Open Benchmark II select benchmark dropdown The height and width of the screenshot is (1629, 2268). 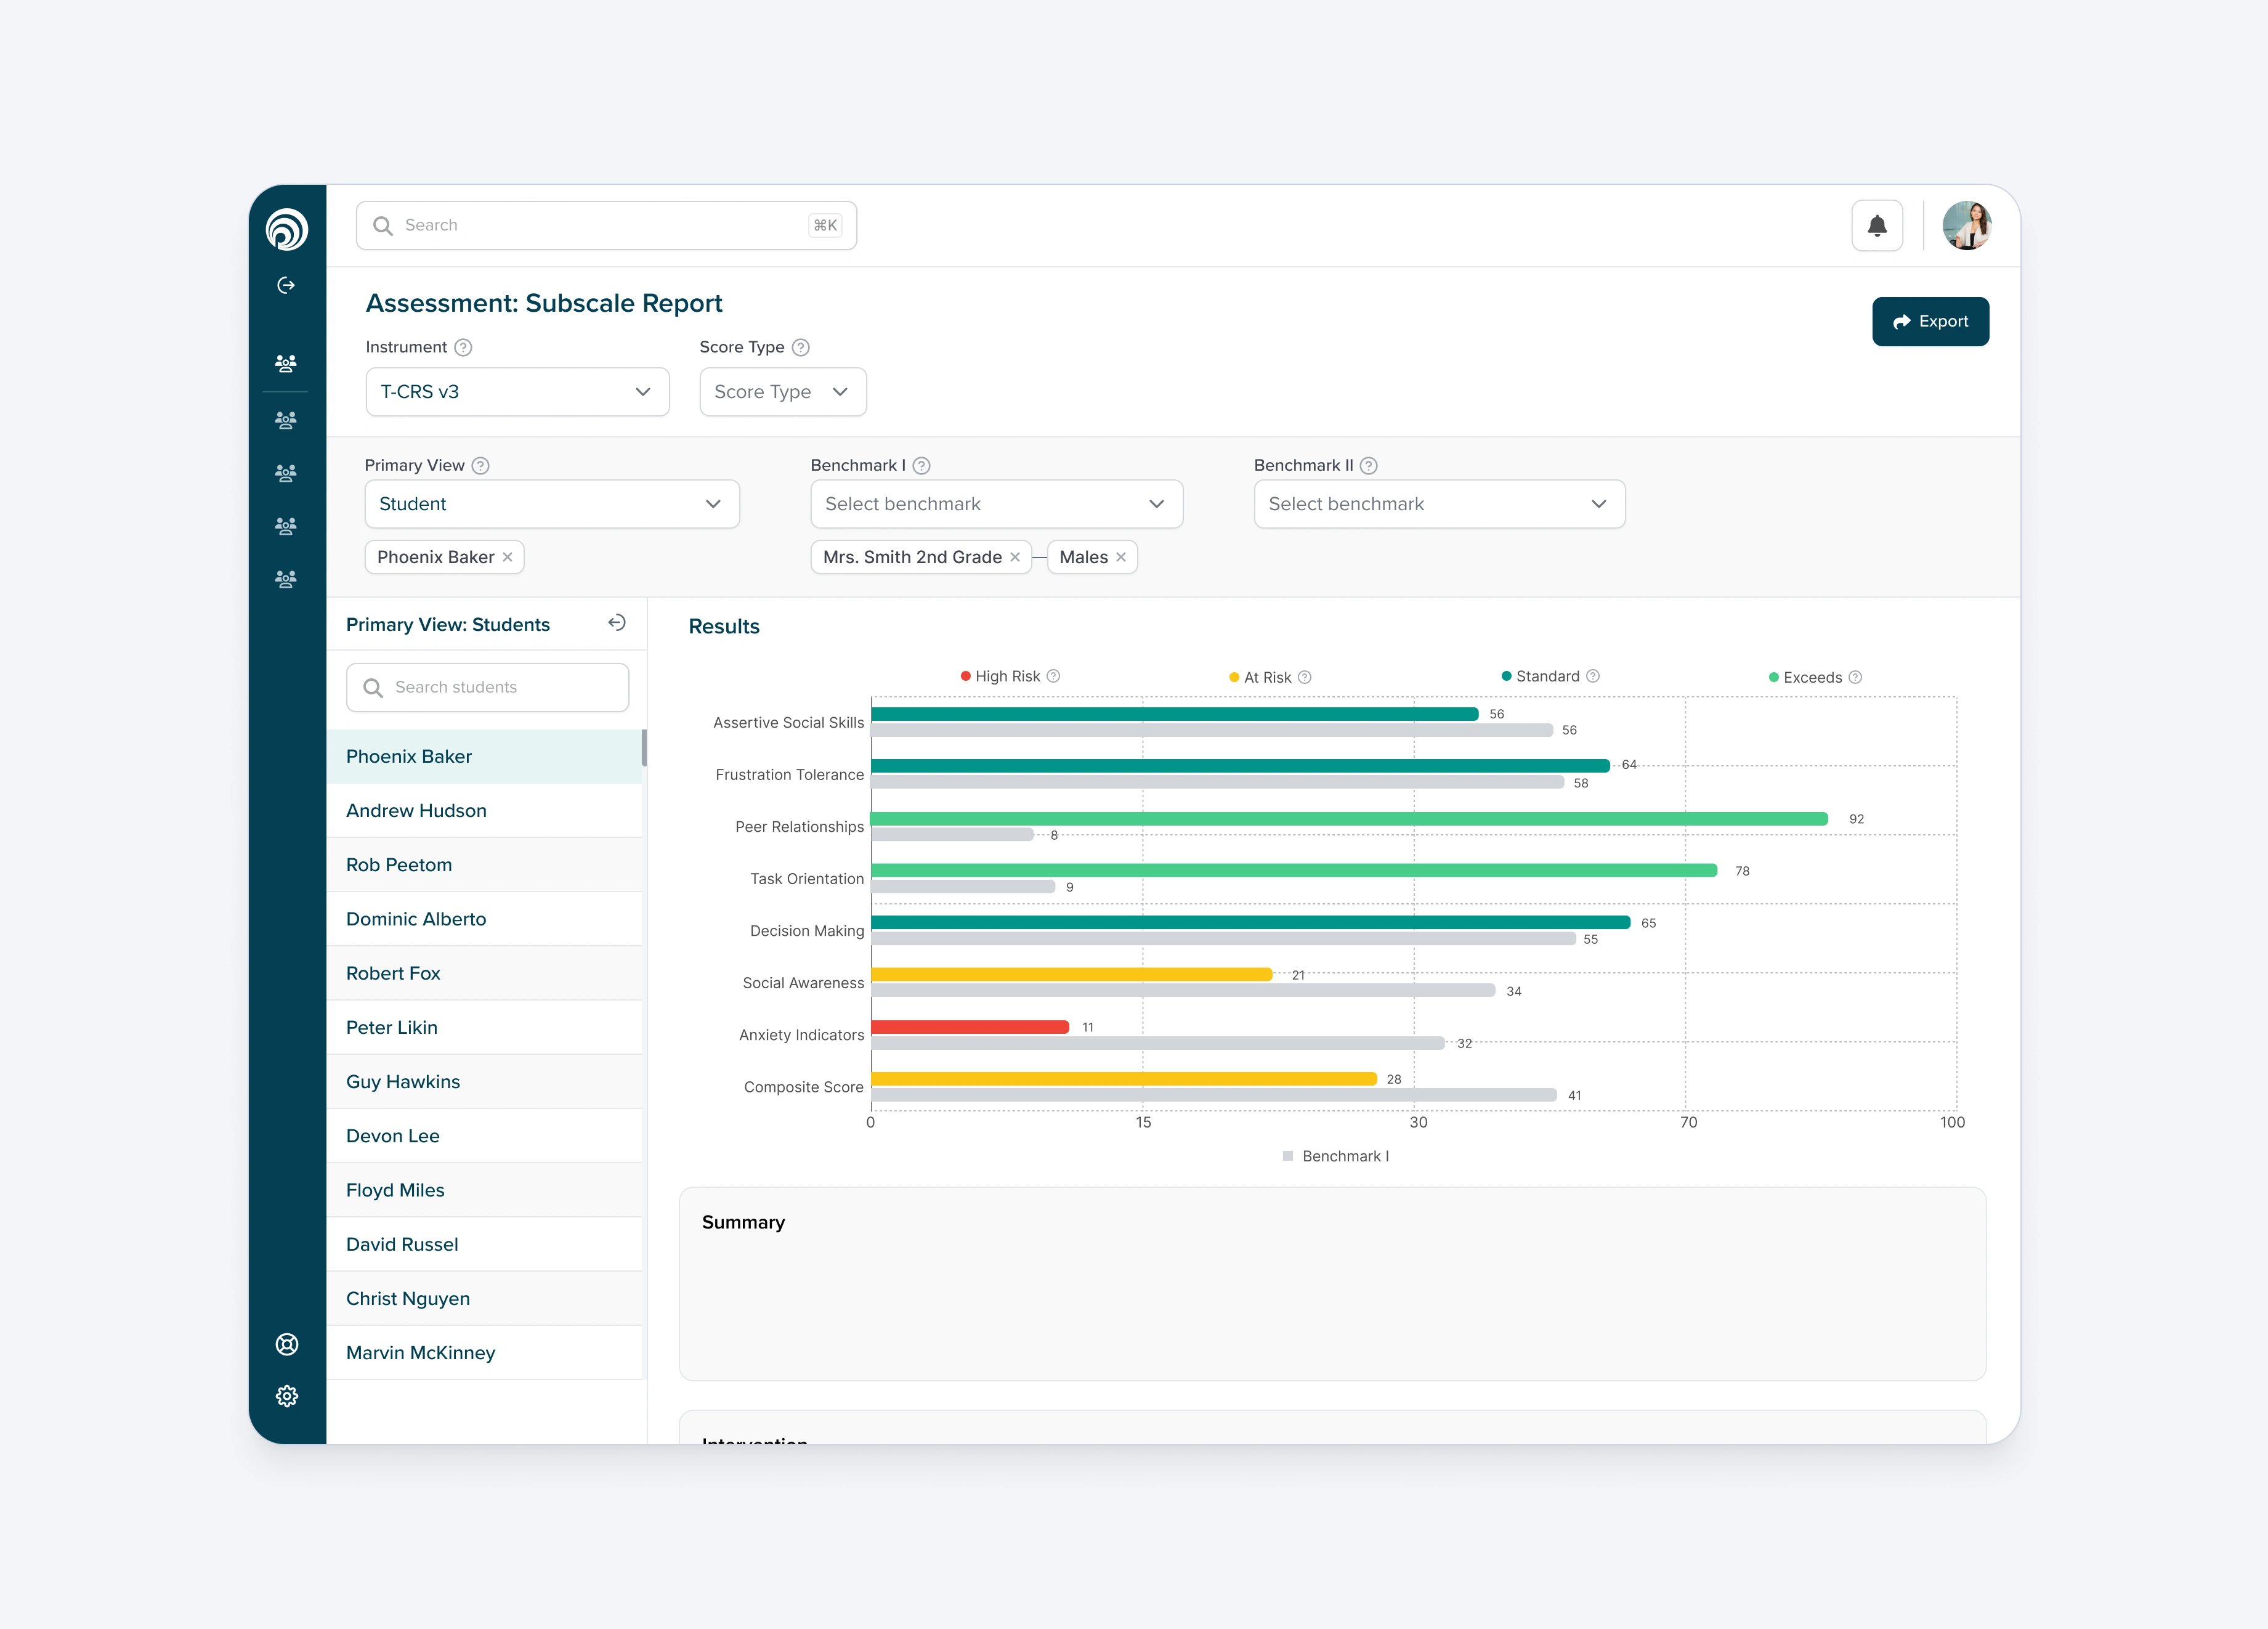(x=1438, y=504)
